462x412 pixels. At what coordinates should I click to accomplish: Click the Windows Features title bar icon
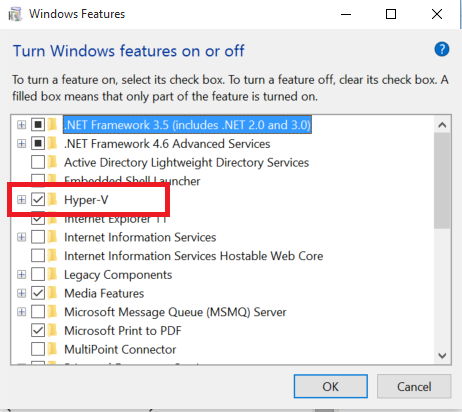click(x=15, y=14)
